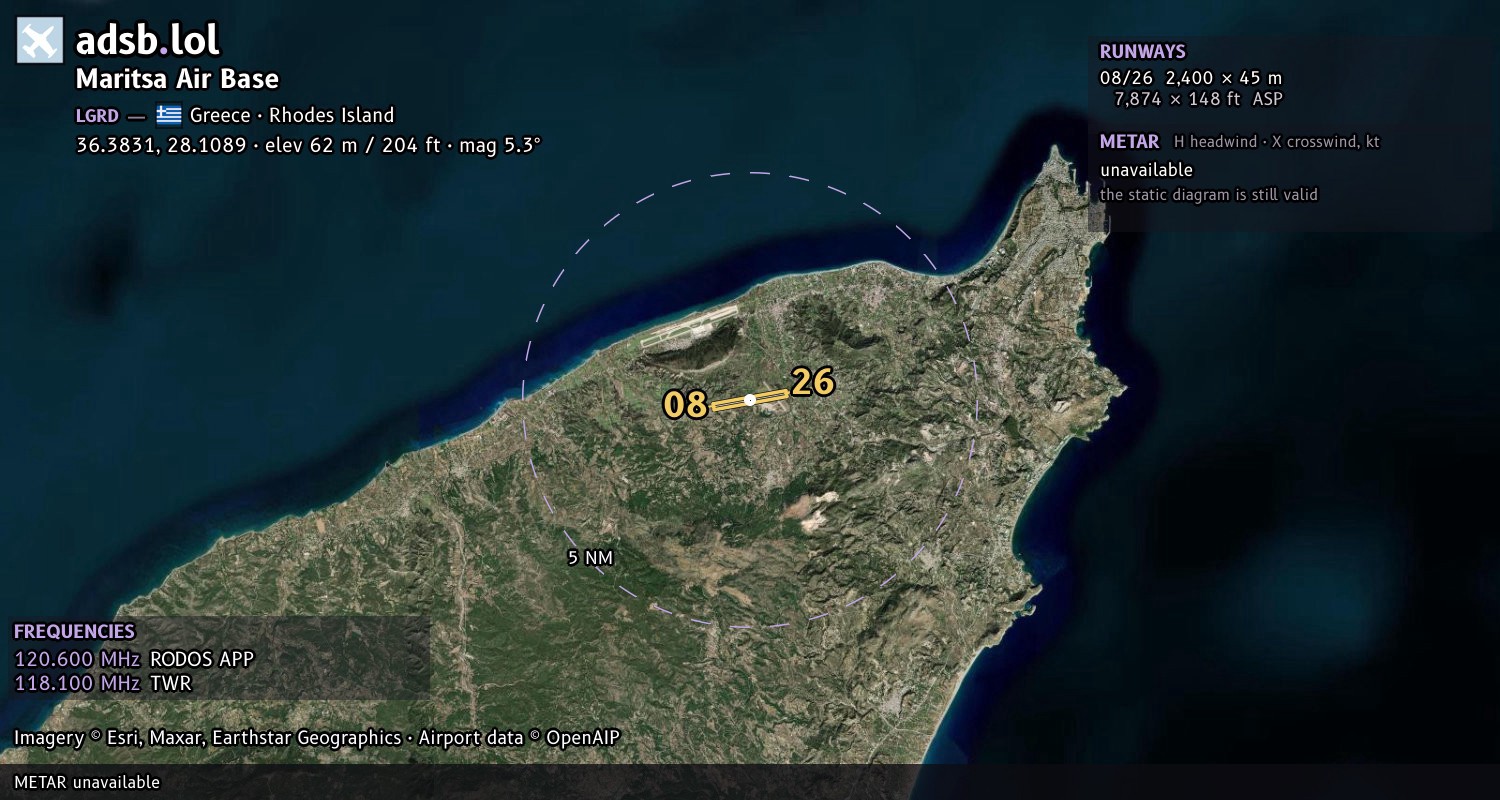This screenshot has height=800, width=1500.
Task: Click the "RODOS APP" frequency name
Action: tap(202, 659)
